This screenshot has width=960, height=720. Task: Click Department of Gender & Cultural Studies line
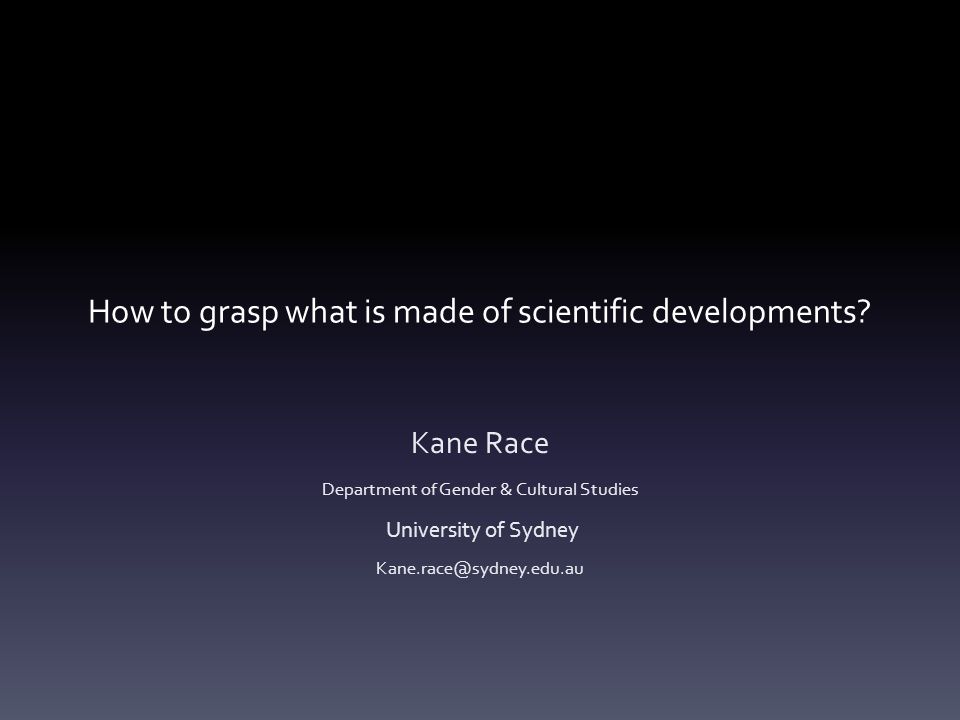point(480,489)
